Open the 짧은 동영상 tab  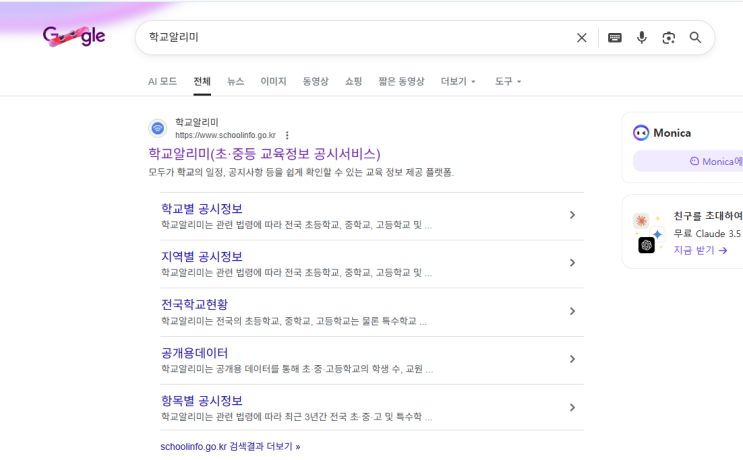point(401,81)
